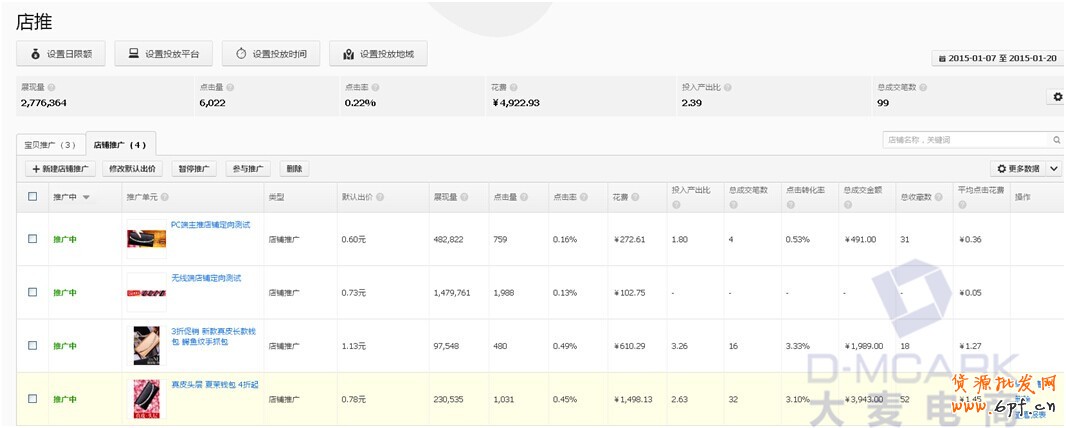This screenshot has width=1066, height=428.
Task: Check the box for PC端主推店铺定向测试 row
Action: [33, 239]
